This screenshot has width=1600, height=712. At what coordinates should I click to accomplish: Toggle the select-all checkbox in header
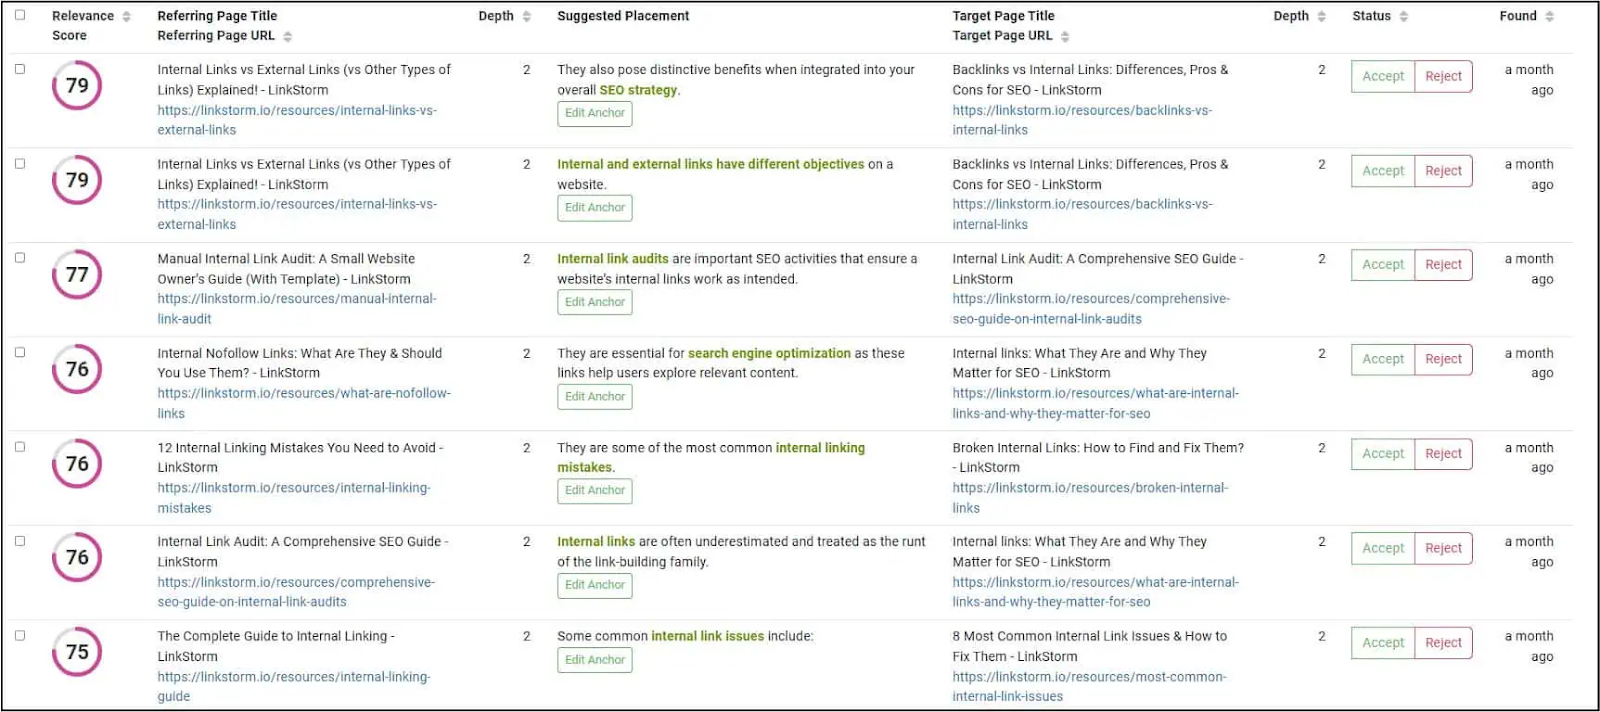coord(20,15)
